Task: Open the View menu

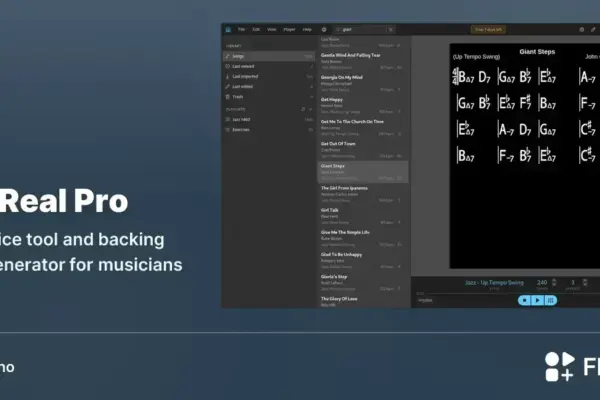Action: (272, 29)
